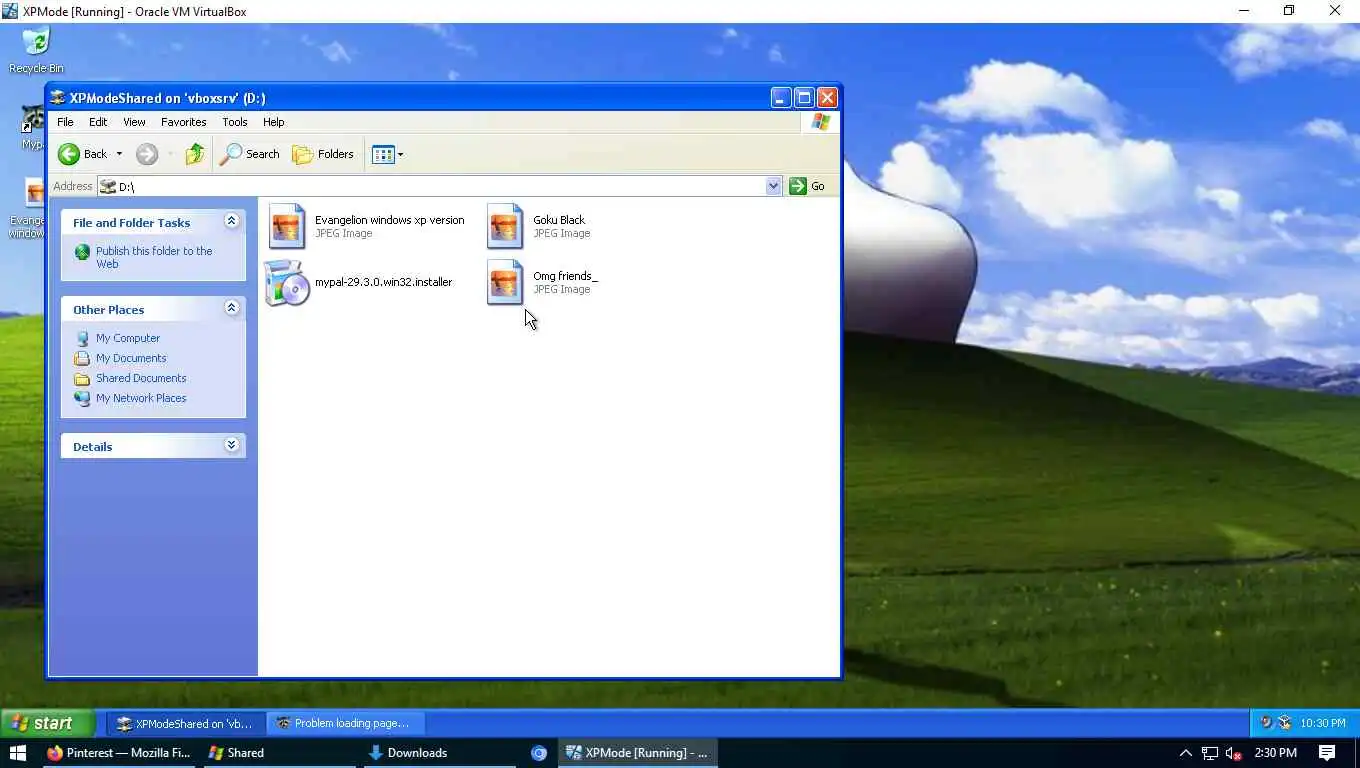Screen dimensions: 1360x768
Task: Click the Chrome icon in host taskbar
Action: (539, 753)
